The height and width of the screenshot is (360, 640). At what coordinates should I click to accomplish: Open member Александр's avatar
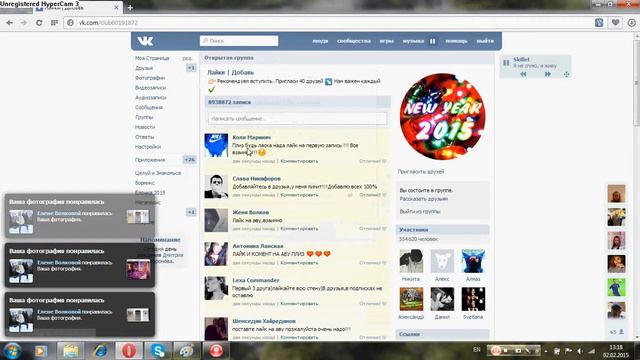411,299
